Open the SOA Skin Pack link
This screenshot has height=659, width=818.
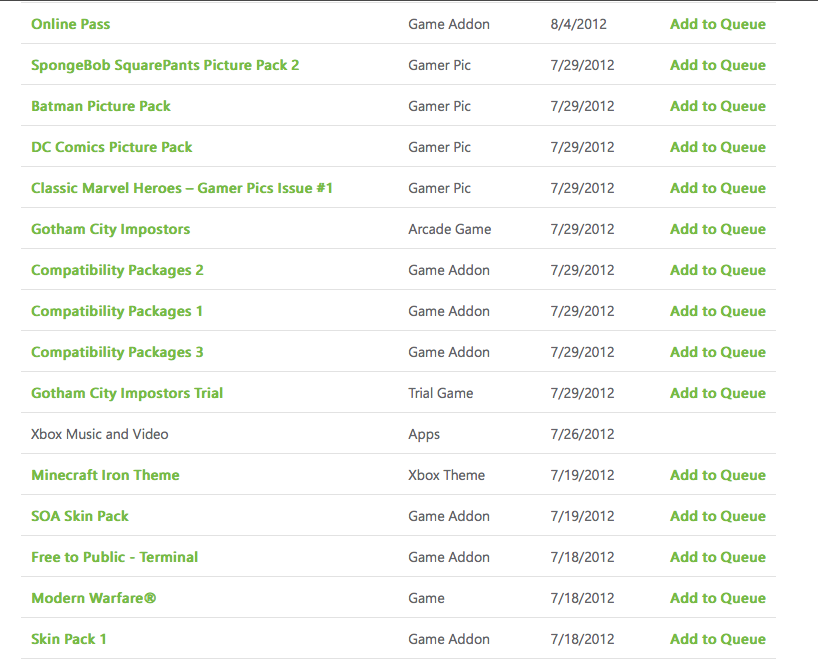80,516
